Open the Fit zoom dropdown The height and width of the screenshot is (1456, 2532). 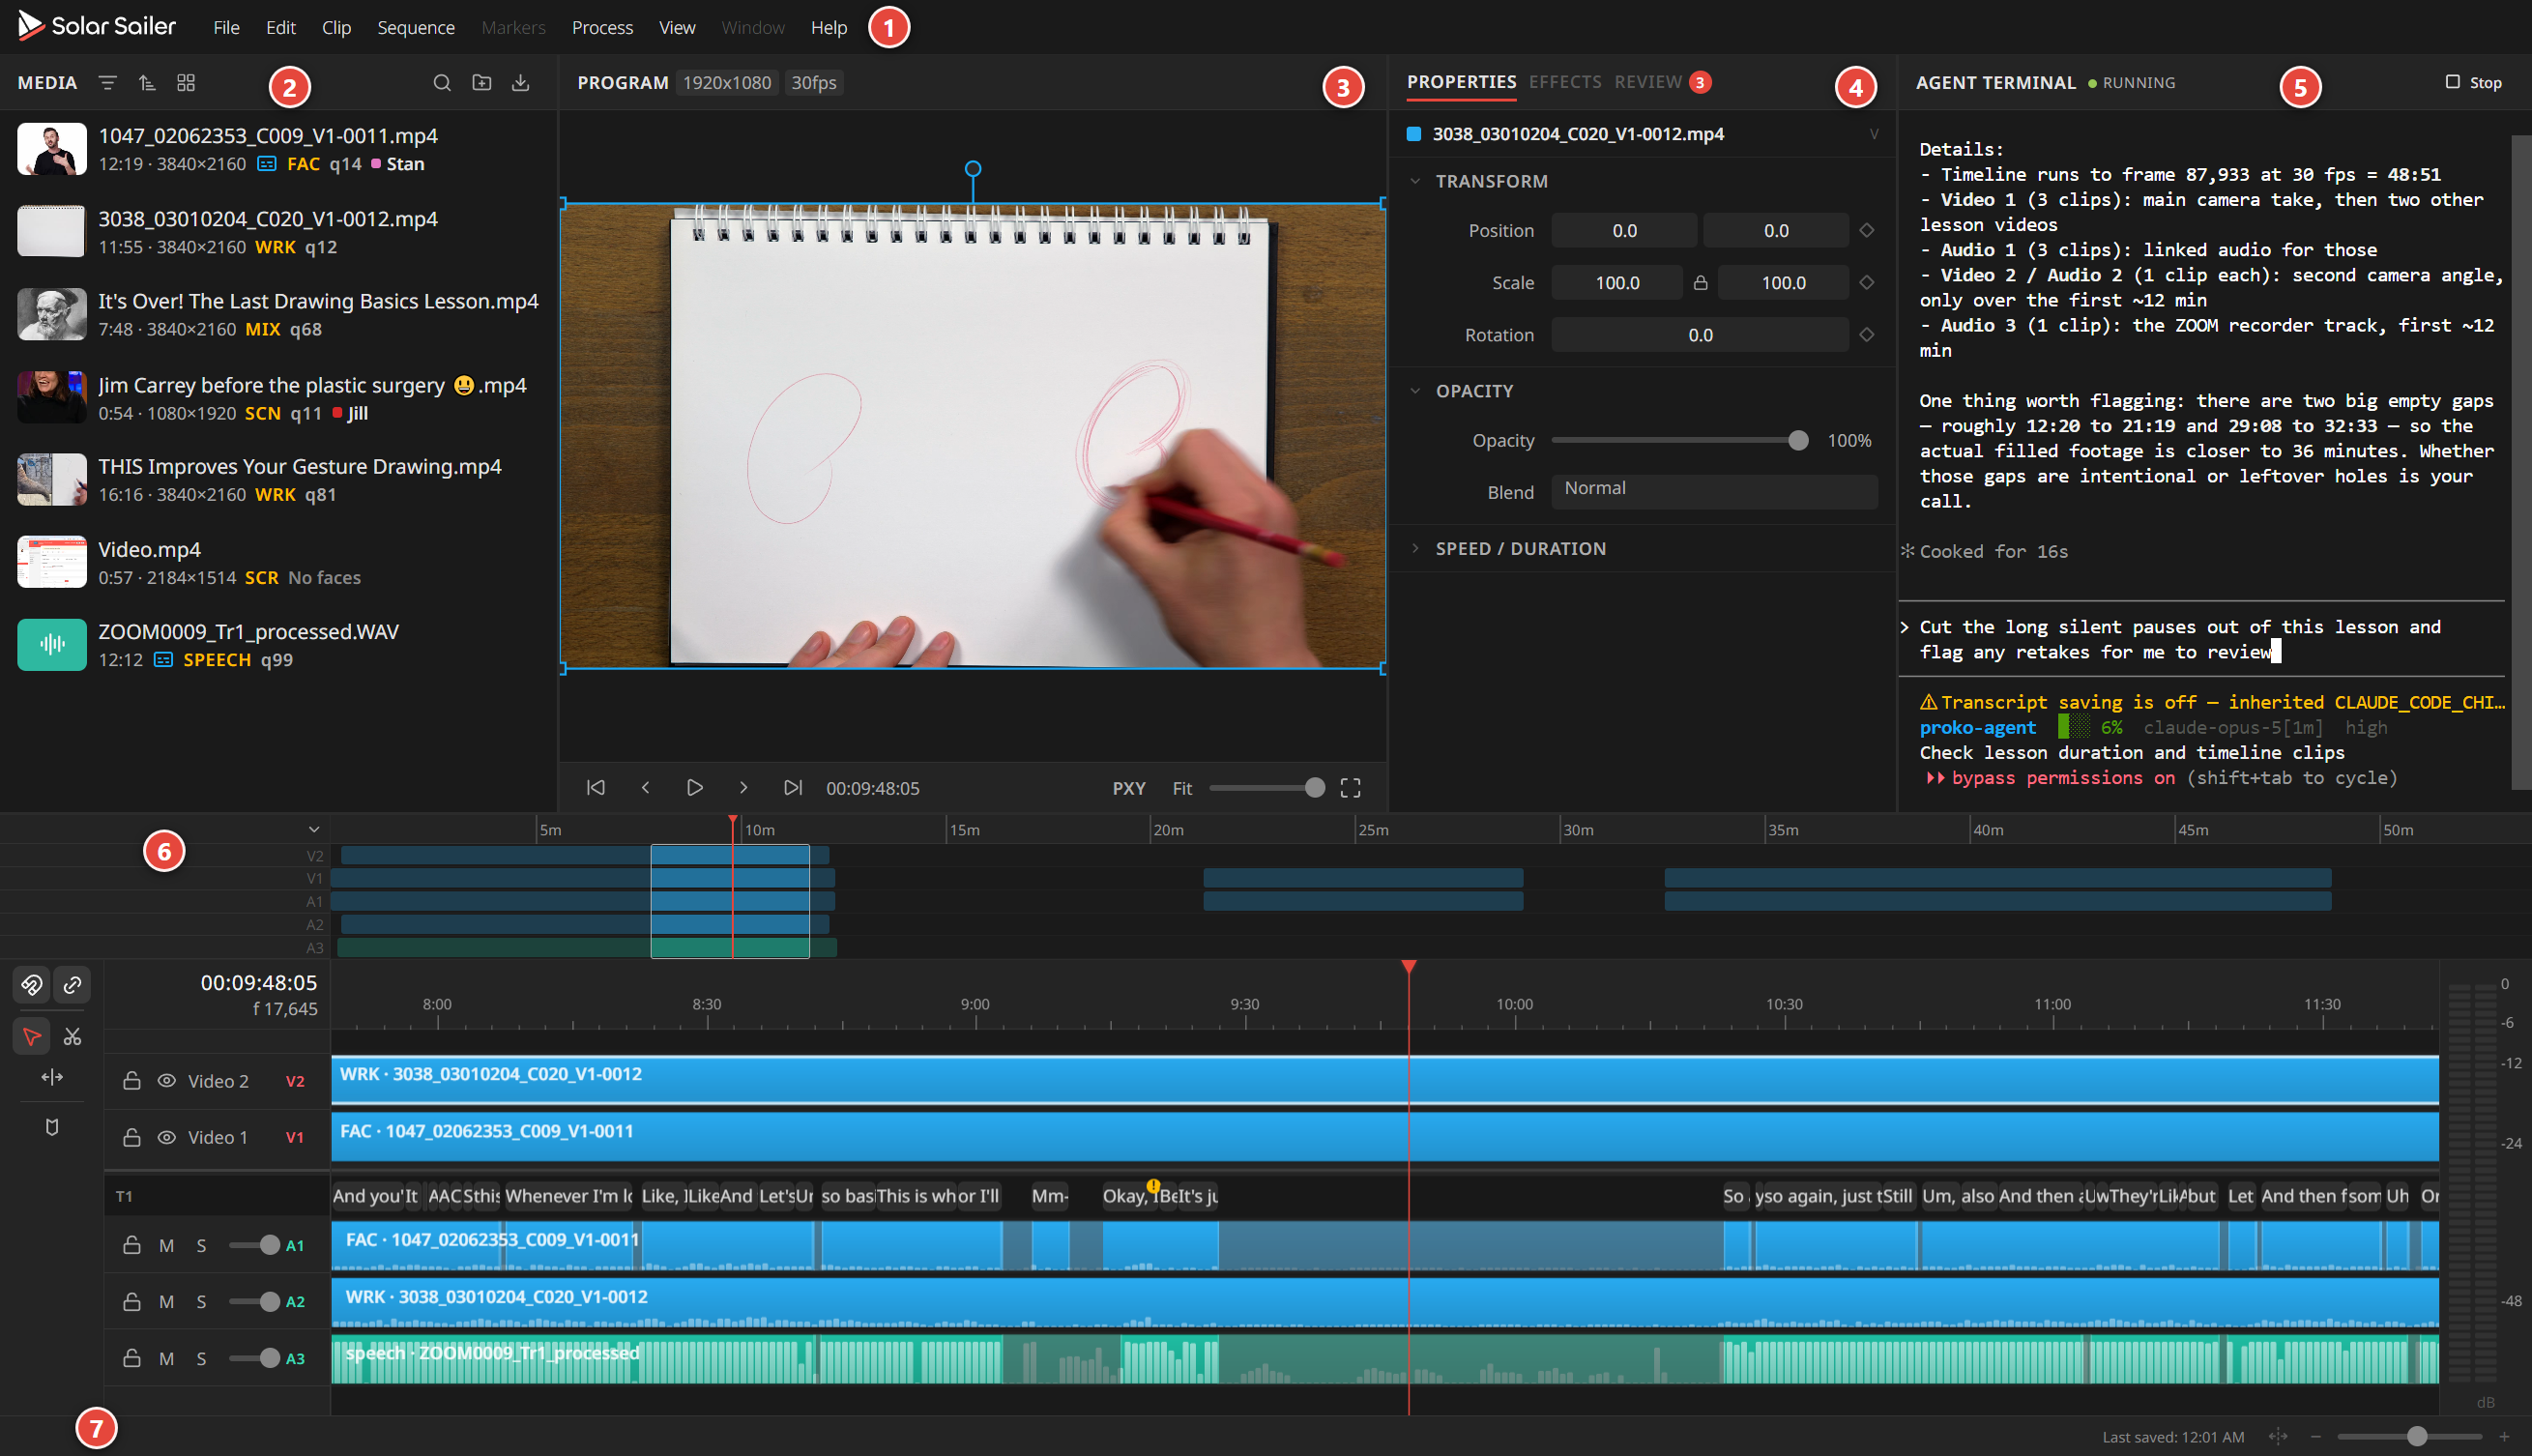coord(1182,788)
